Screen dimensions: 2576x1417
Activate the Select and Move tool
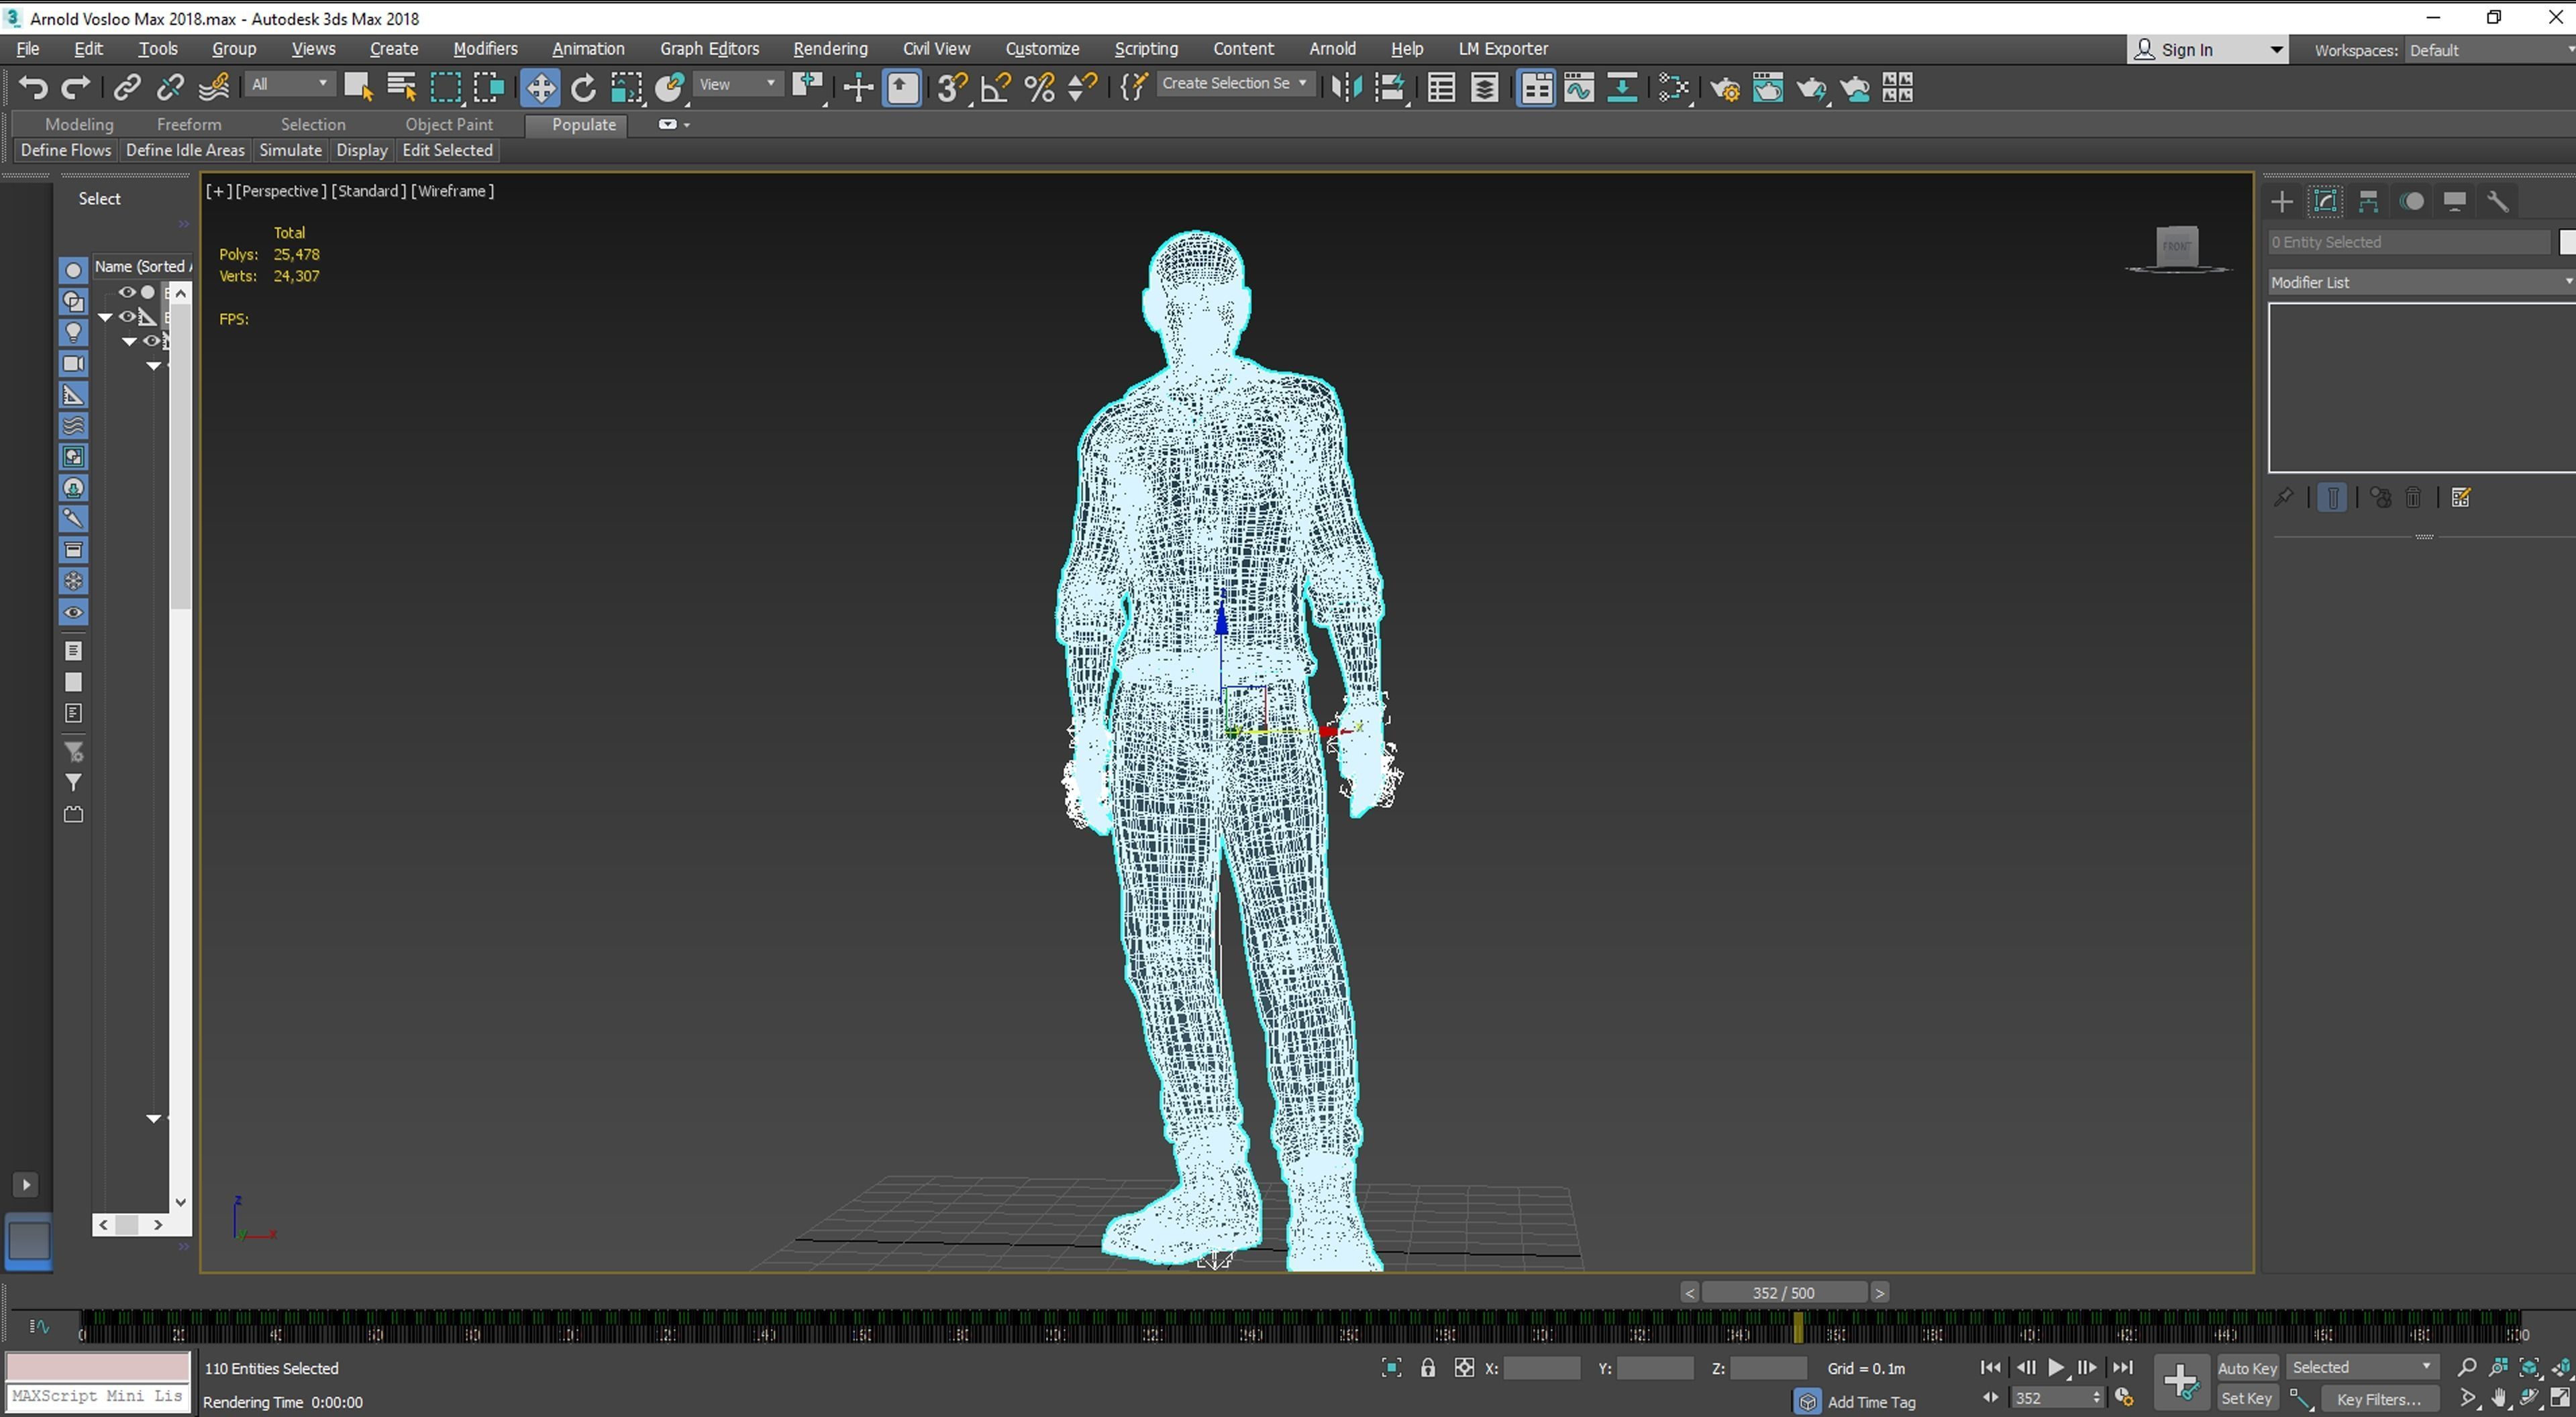pos(540,88)
